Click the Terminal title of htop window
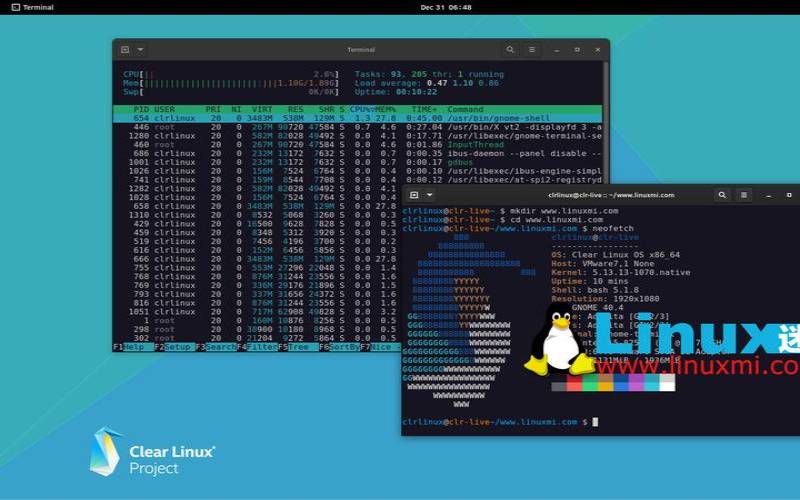Viewport: 800px width, 500px height. 361,49
